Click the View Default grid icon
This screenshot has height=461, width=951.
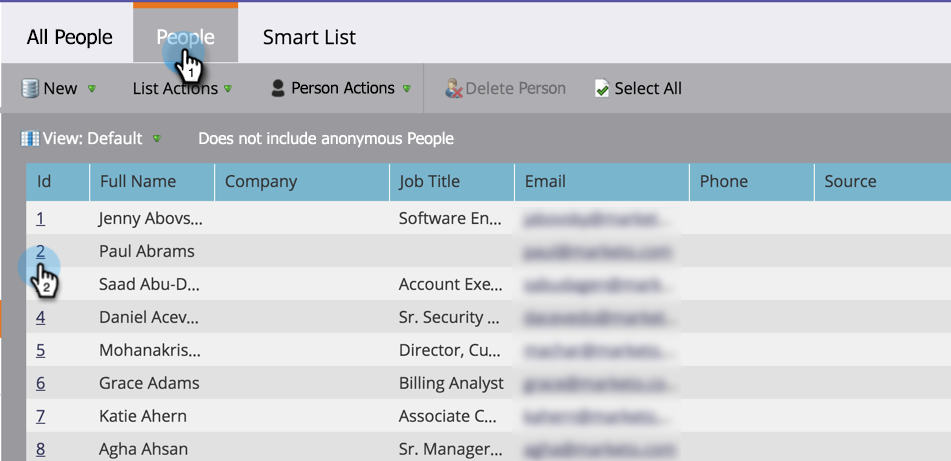(x=30, y=139)
